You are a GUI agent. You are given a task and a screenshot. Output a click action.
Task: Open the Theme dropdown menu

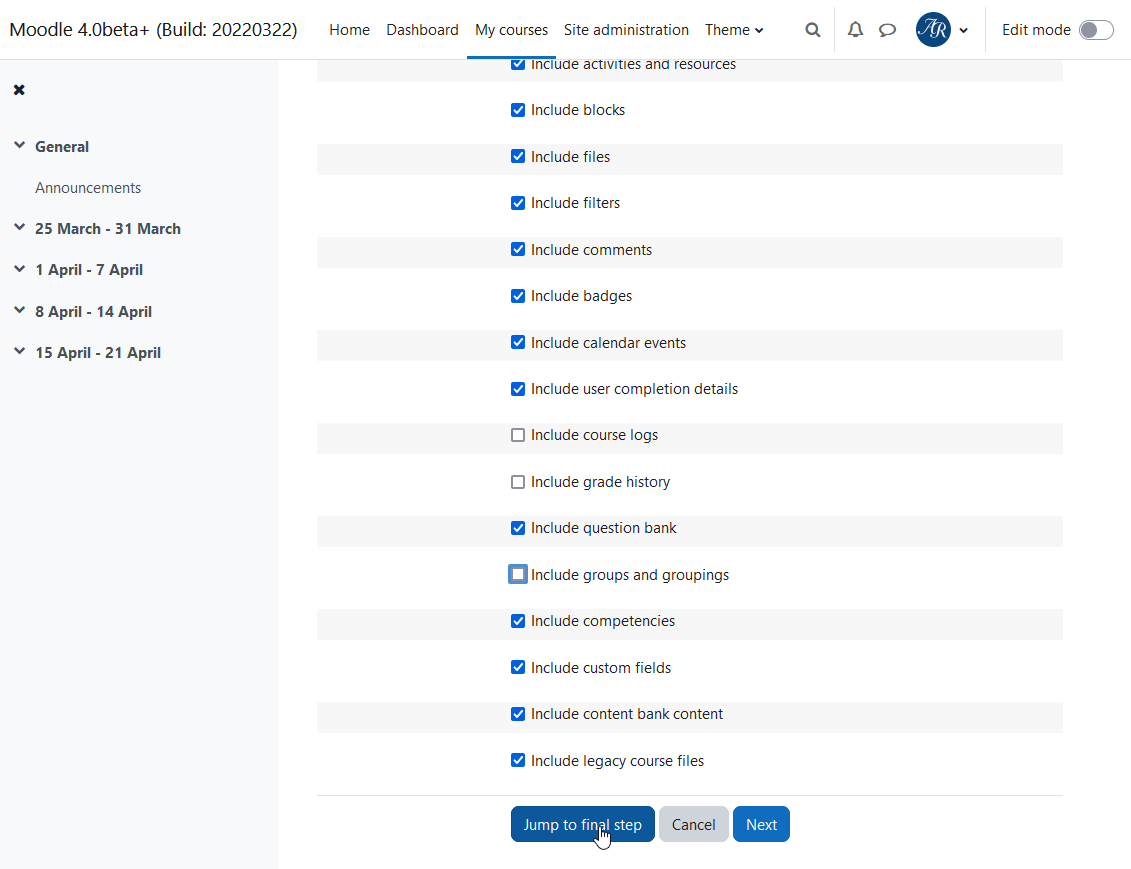pyautogui.click(x=734, y=30)
